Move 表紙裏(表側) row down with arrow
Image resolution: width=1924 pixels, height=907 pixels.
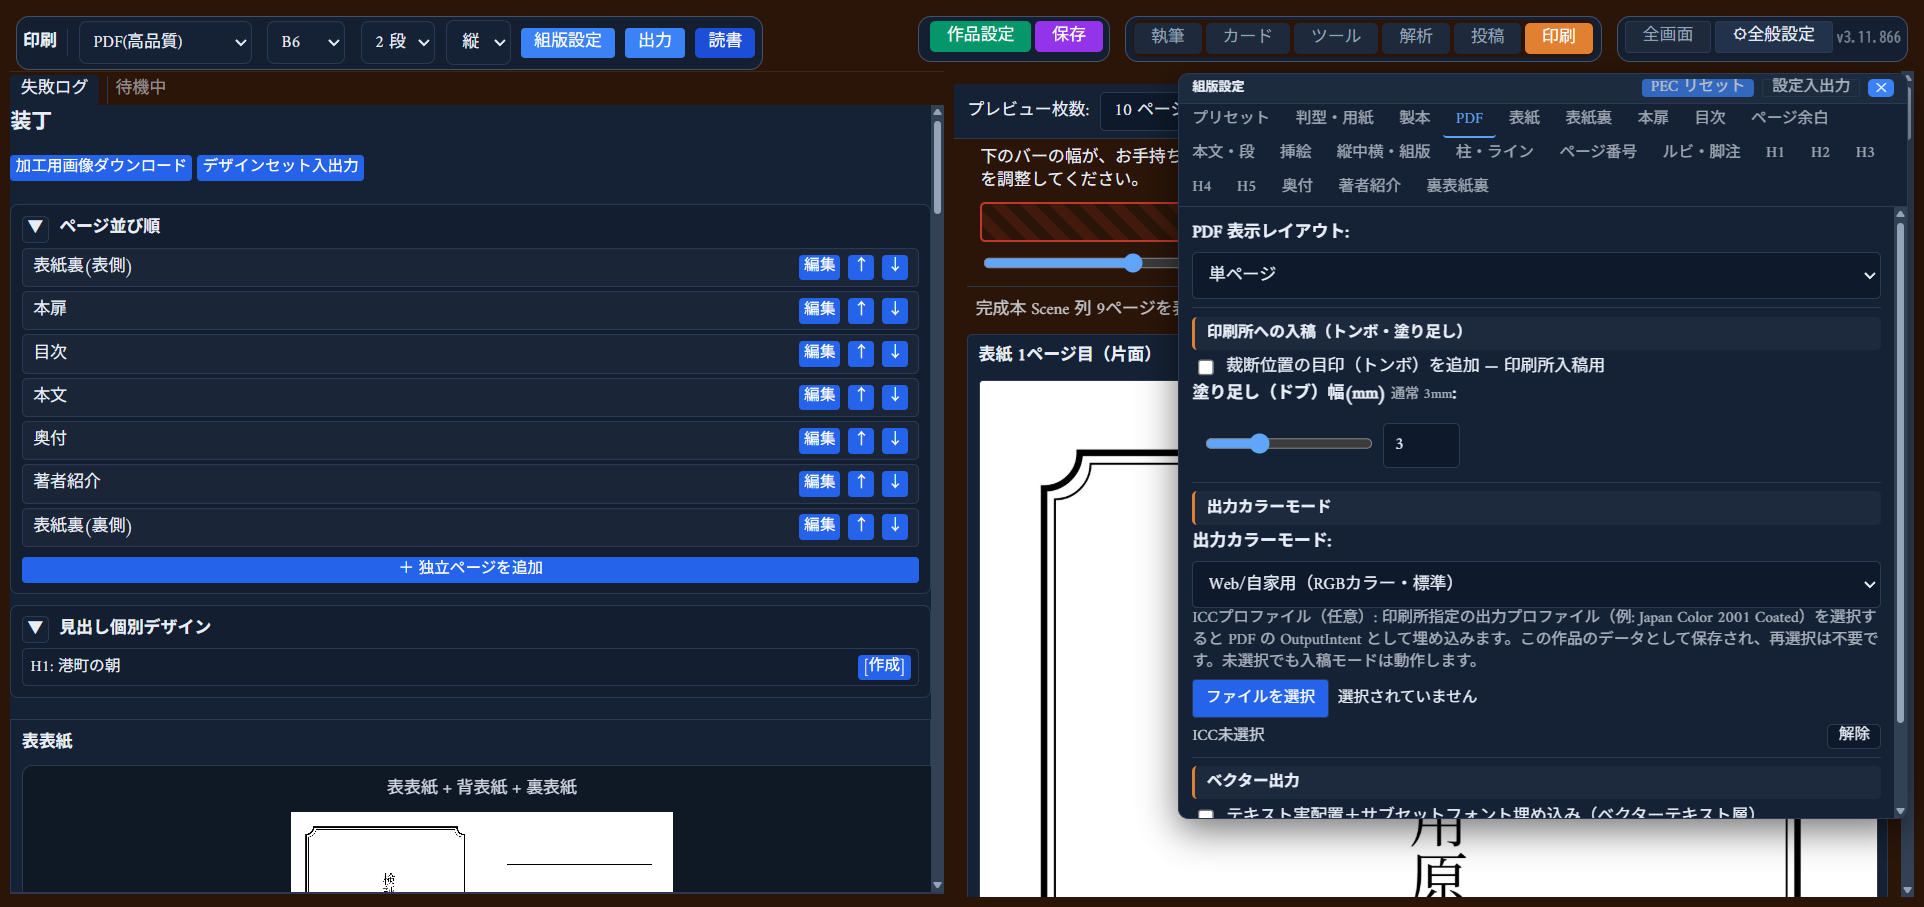895,267
